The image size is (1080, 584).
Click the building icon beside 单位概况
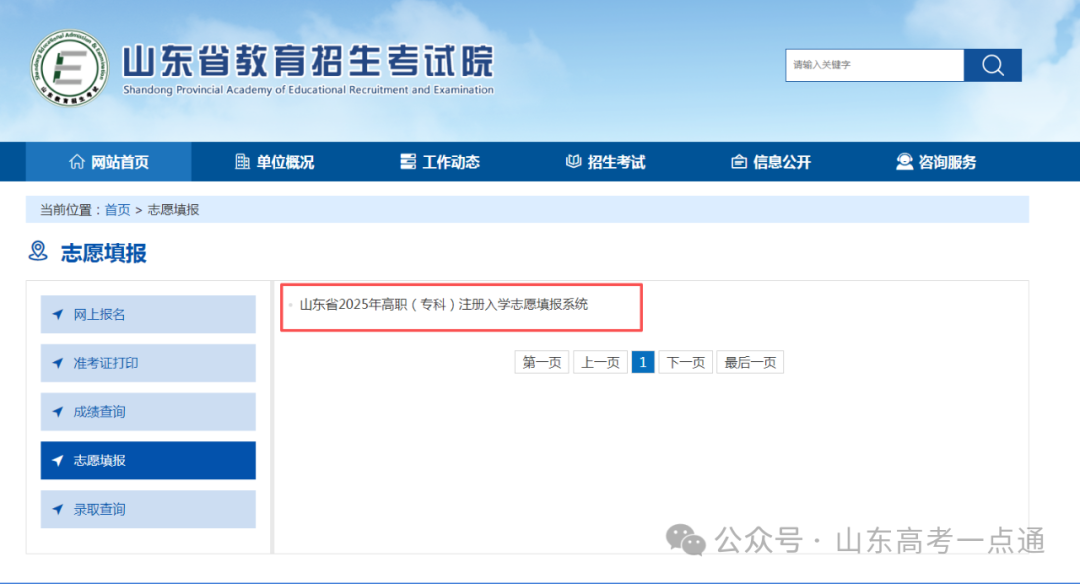point(242,162)
